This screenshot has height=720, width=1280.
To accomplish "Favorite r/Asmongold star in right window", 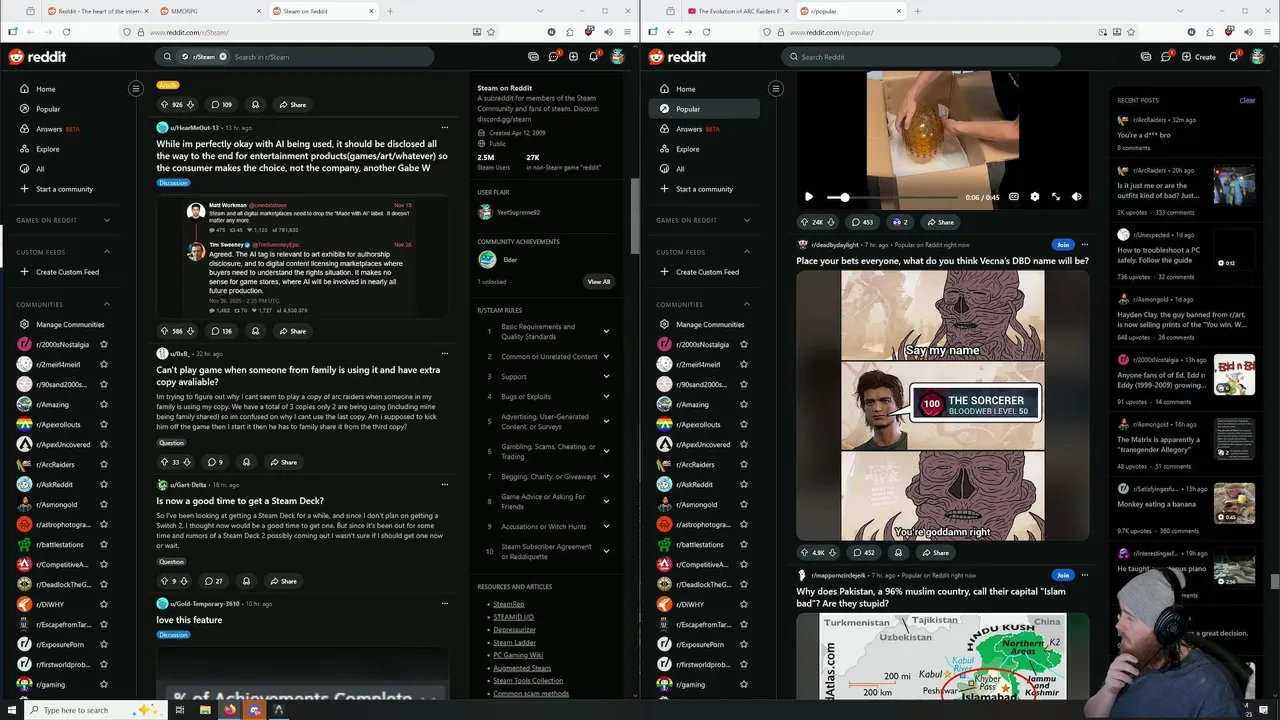I will pos(743,504).
